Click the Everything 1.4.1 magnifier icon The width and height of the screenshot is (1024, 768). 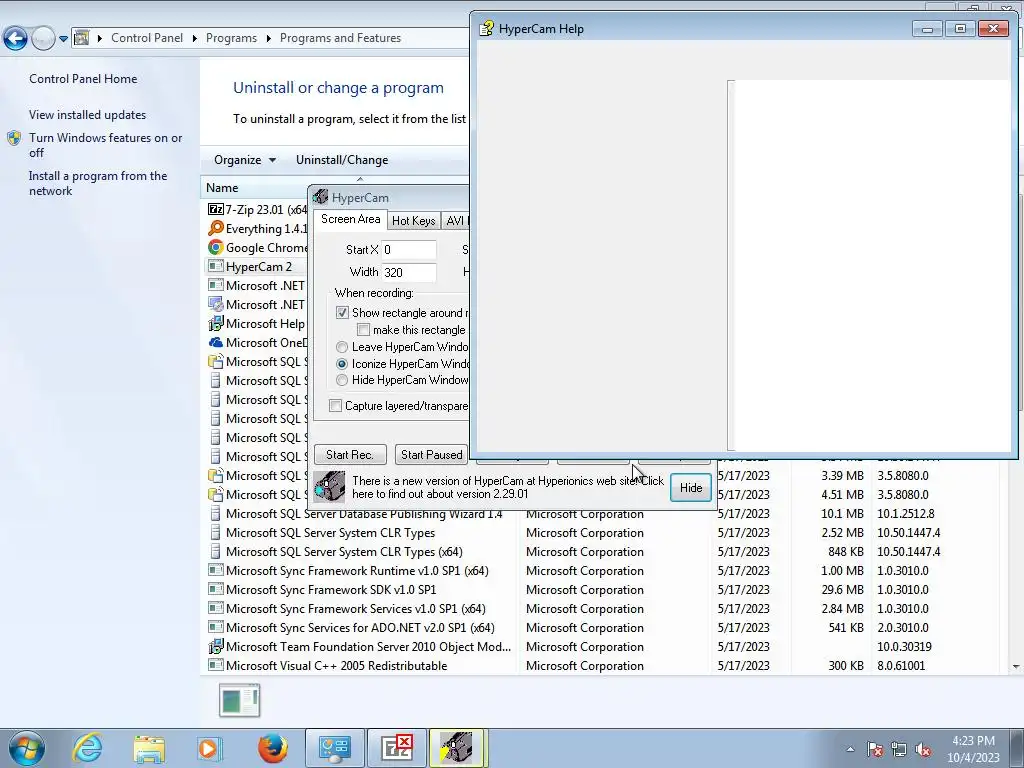[216, 228]
